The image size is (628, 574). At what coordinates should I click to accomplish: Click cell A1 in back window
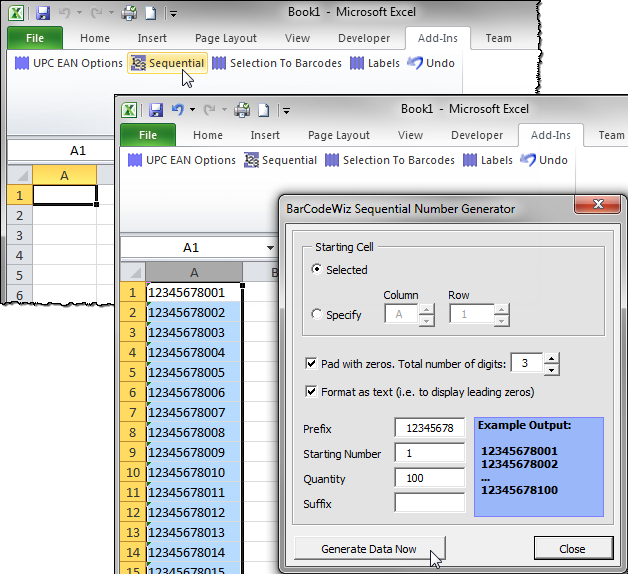click(x=64, y=195)
